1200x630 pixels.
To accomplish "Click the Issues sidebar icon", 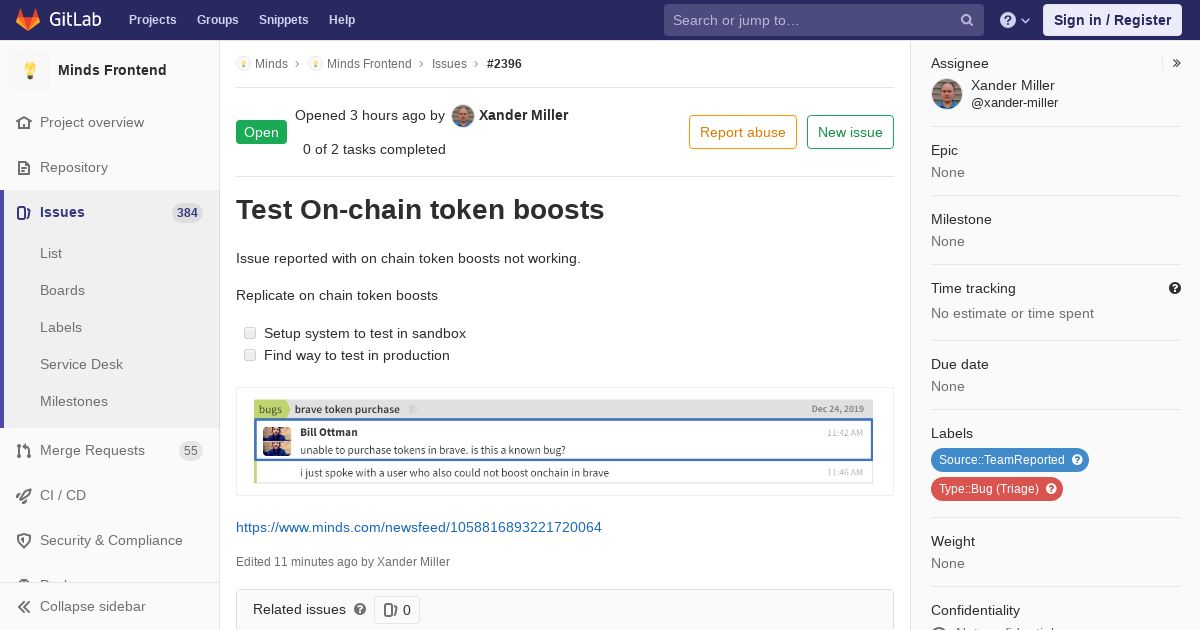I will pos(24,213).
